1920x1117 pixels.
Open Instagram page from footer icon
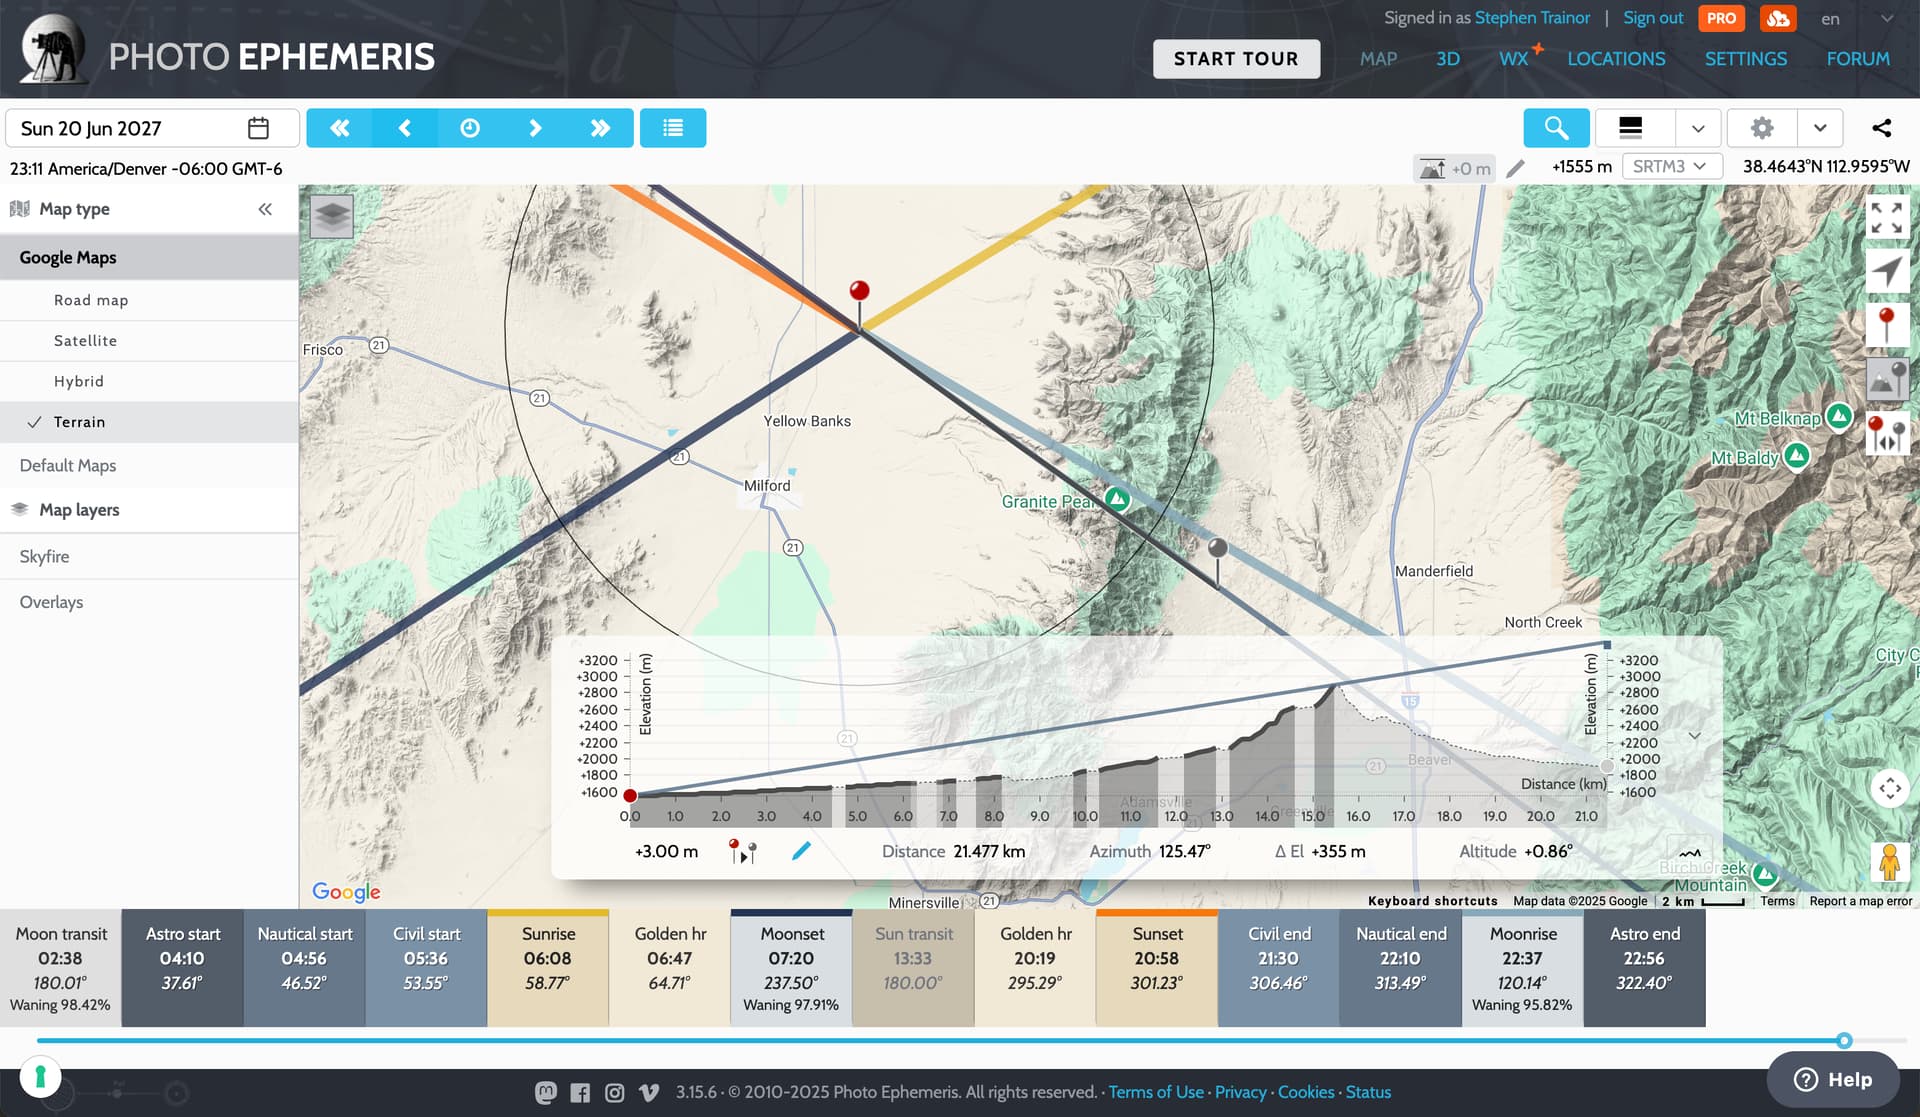[x=615, y=1093]
